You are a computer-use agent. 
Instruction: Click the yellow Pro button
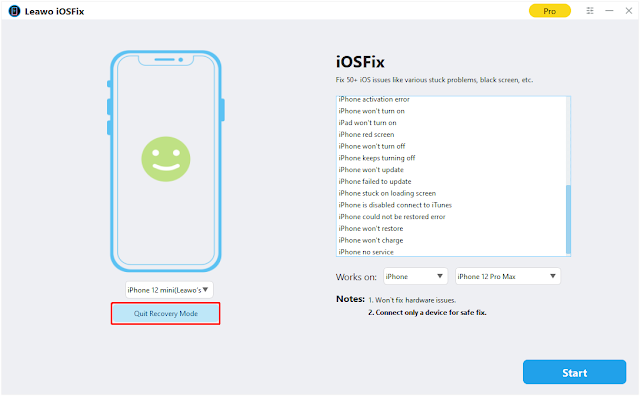(549, 11)
